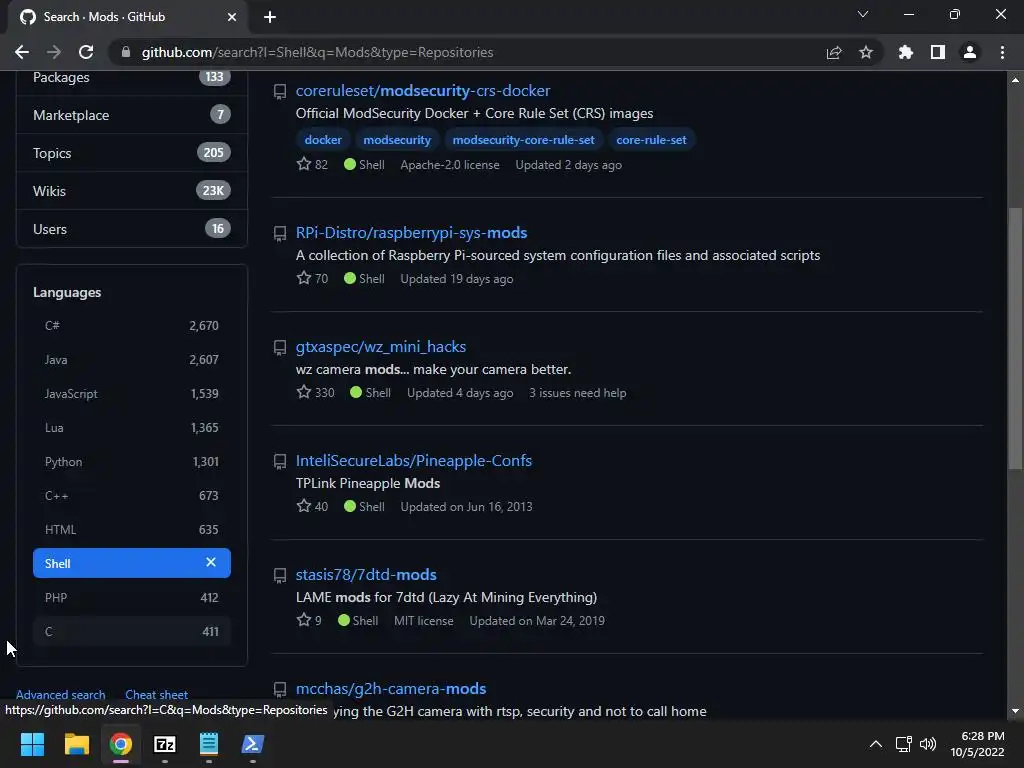Open 3 issues need help link
The image size is (1024, 768).
pyautogui.click(x=577, y=392)
